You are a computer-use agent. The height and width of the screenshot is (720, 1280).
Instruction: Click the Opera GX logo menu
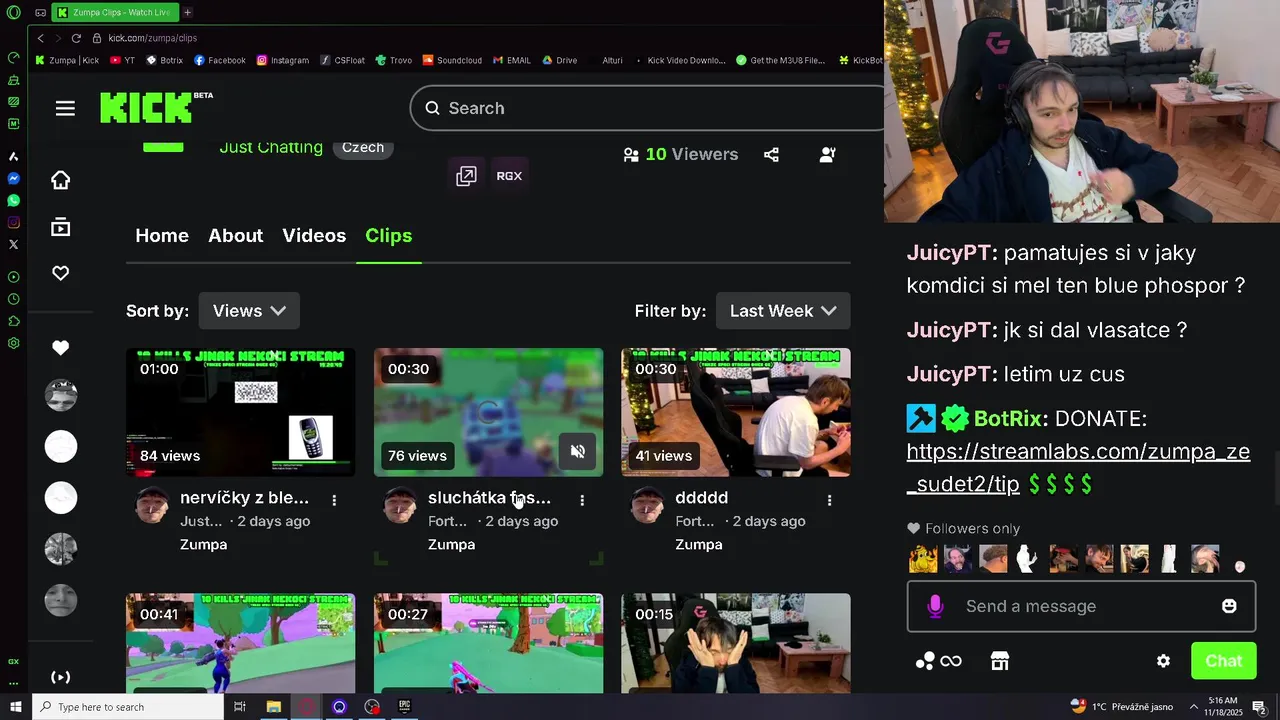13,13
